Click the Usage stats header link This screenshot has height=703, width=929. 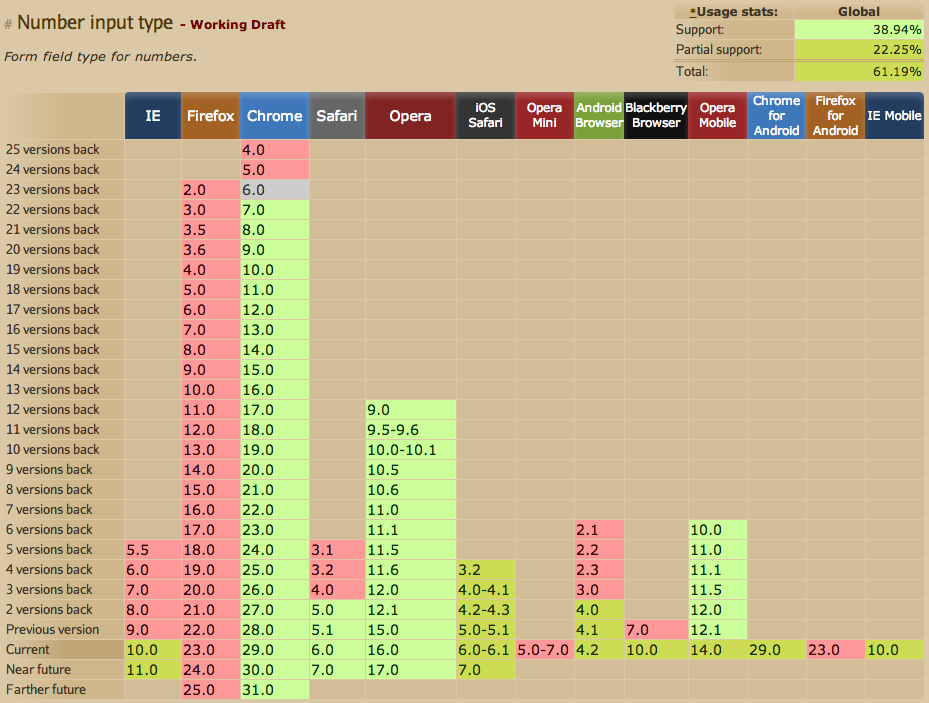click(733, 11)
